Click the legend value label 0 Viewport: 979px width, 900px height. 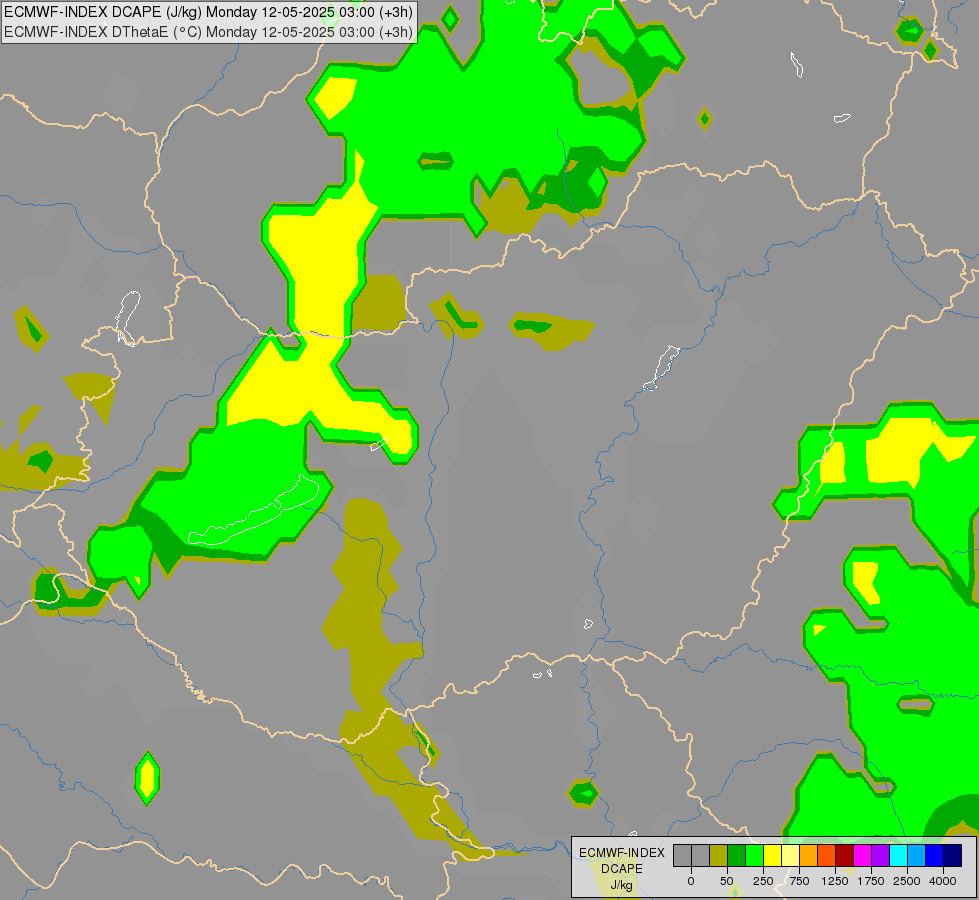pyautogui.click(x=691, y=881)
